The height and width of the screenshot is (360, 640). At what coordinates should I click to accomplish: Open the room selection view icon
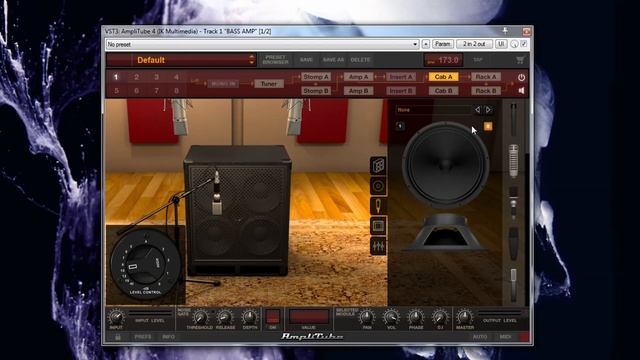(x=378, y=226)
